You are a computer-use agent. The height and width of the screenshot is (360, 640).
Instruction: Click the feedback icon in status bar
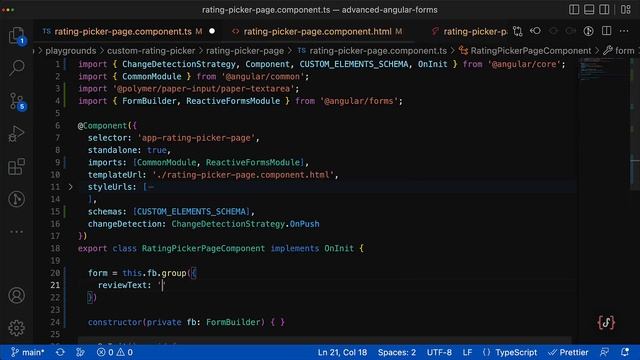pos(604,352)
